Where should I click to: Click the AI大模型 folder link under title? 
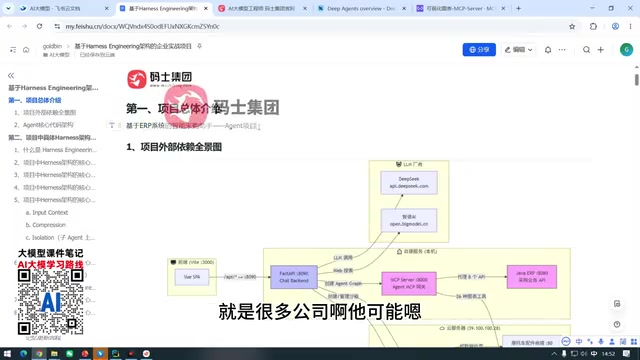56,55
